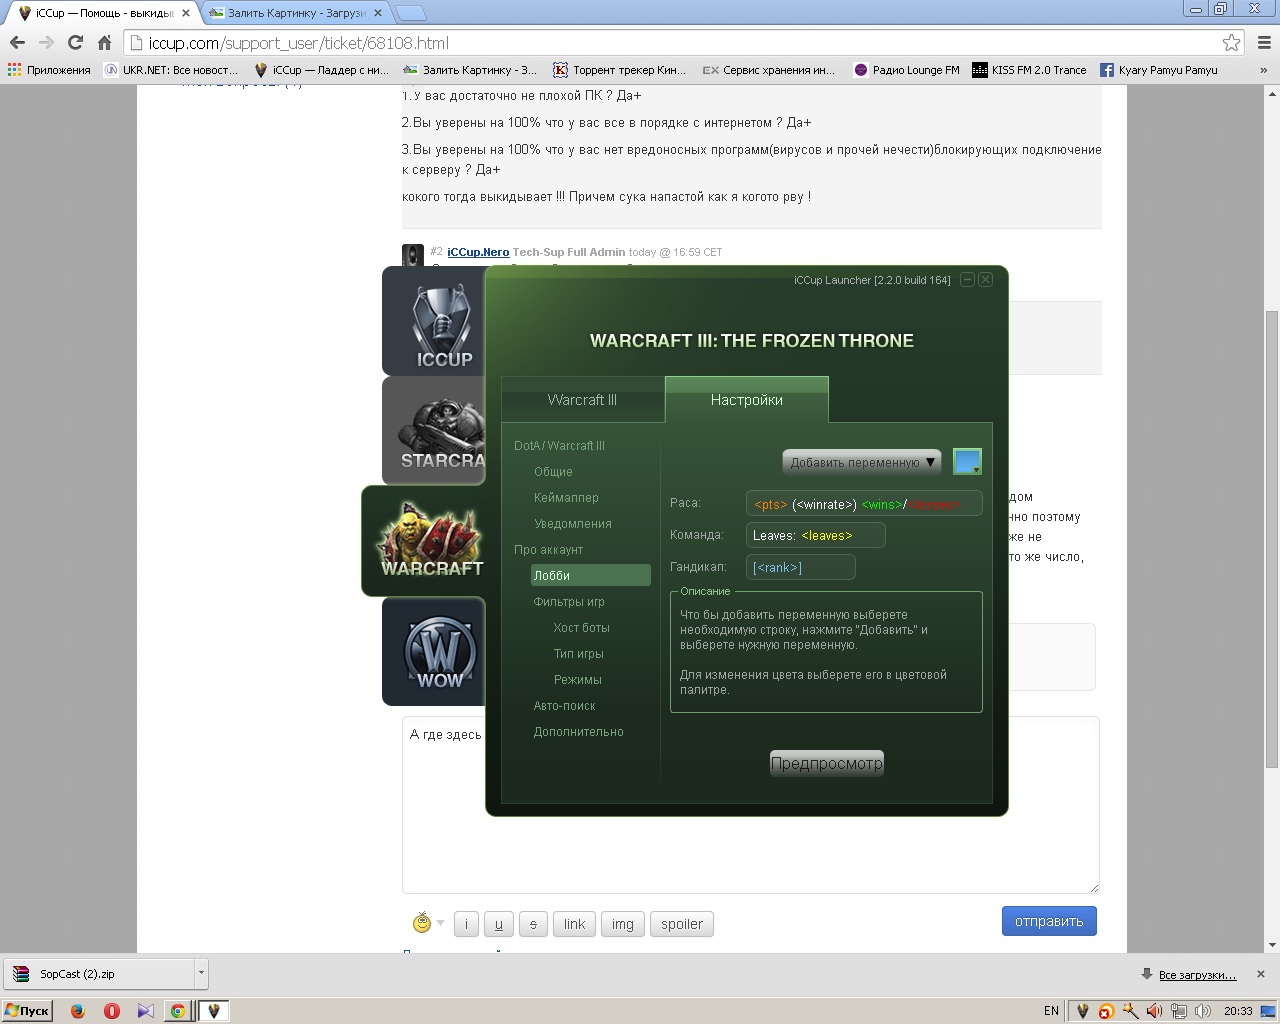1280x1024 pixels.
Task: Select Уведомления settings item
Action: coord(572,524)
